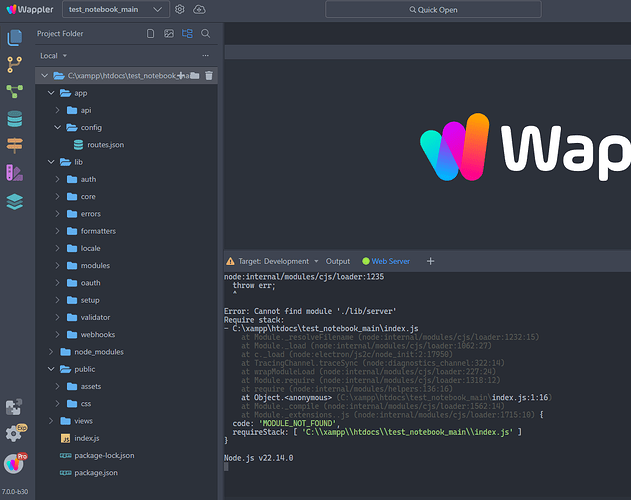Click the new file icon

(x=151, y=33)
